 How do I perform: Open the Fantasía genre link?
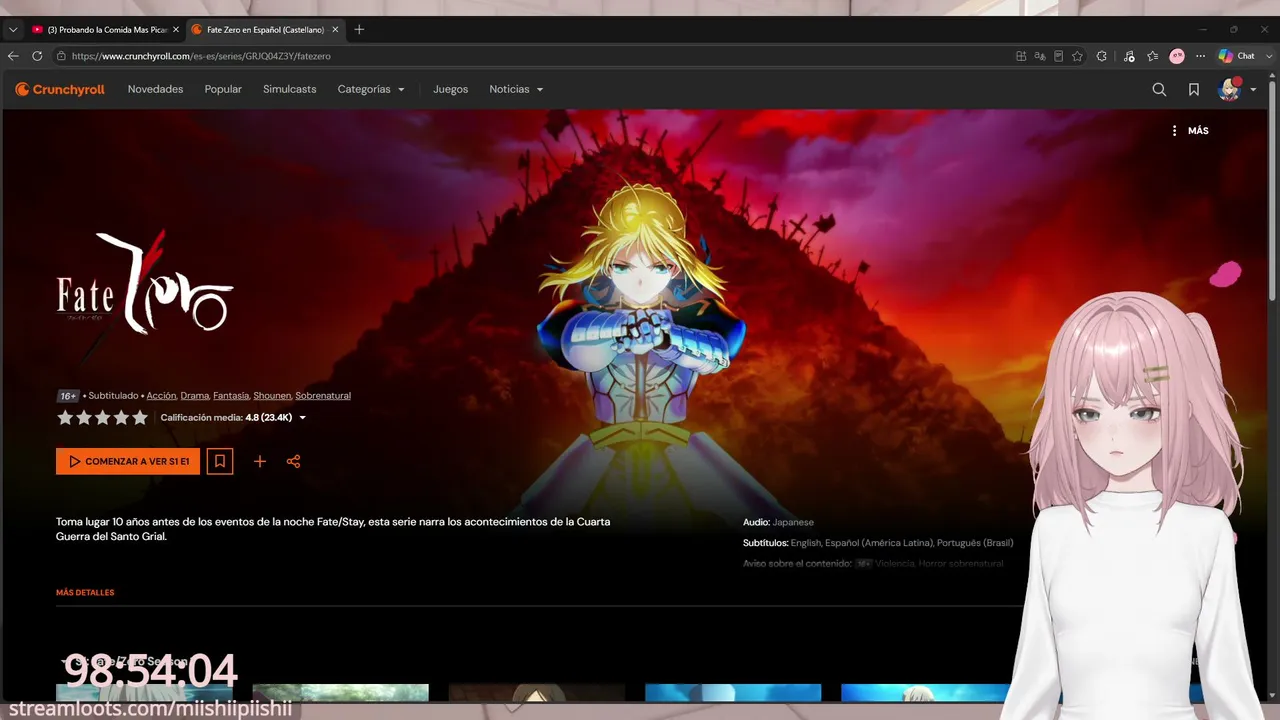pyautogui.click(x=231, y=396)
